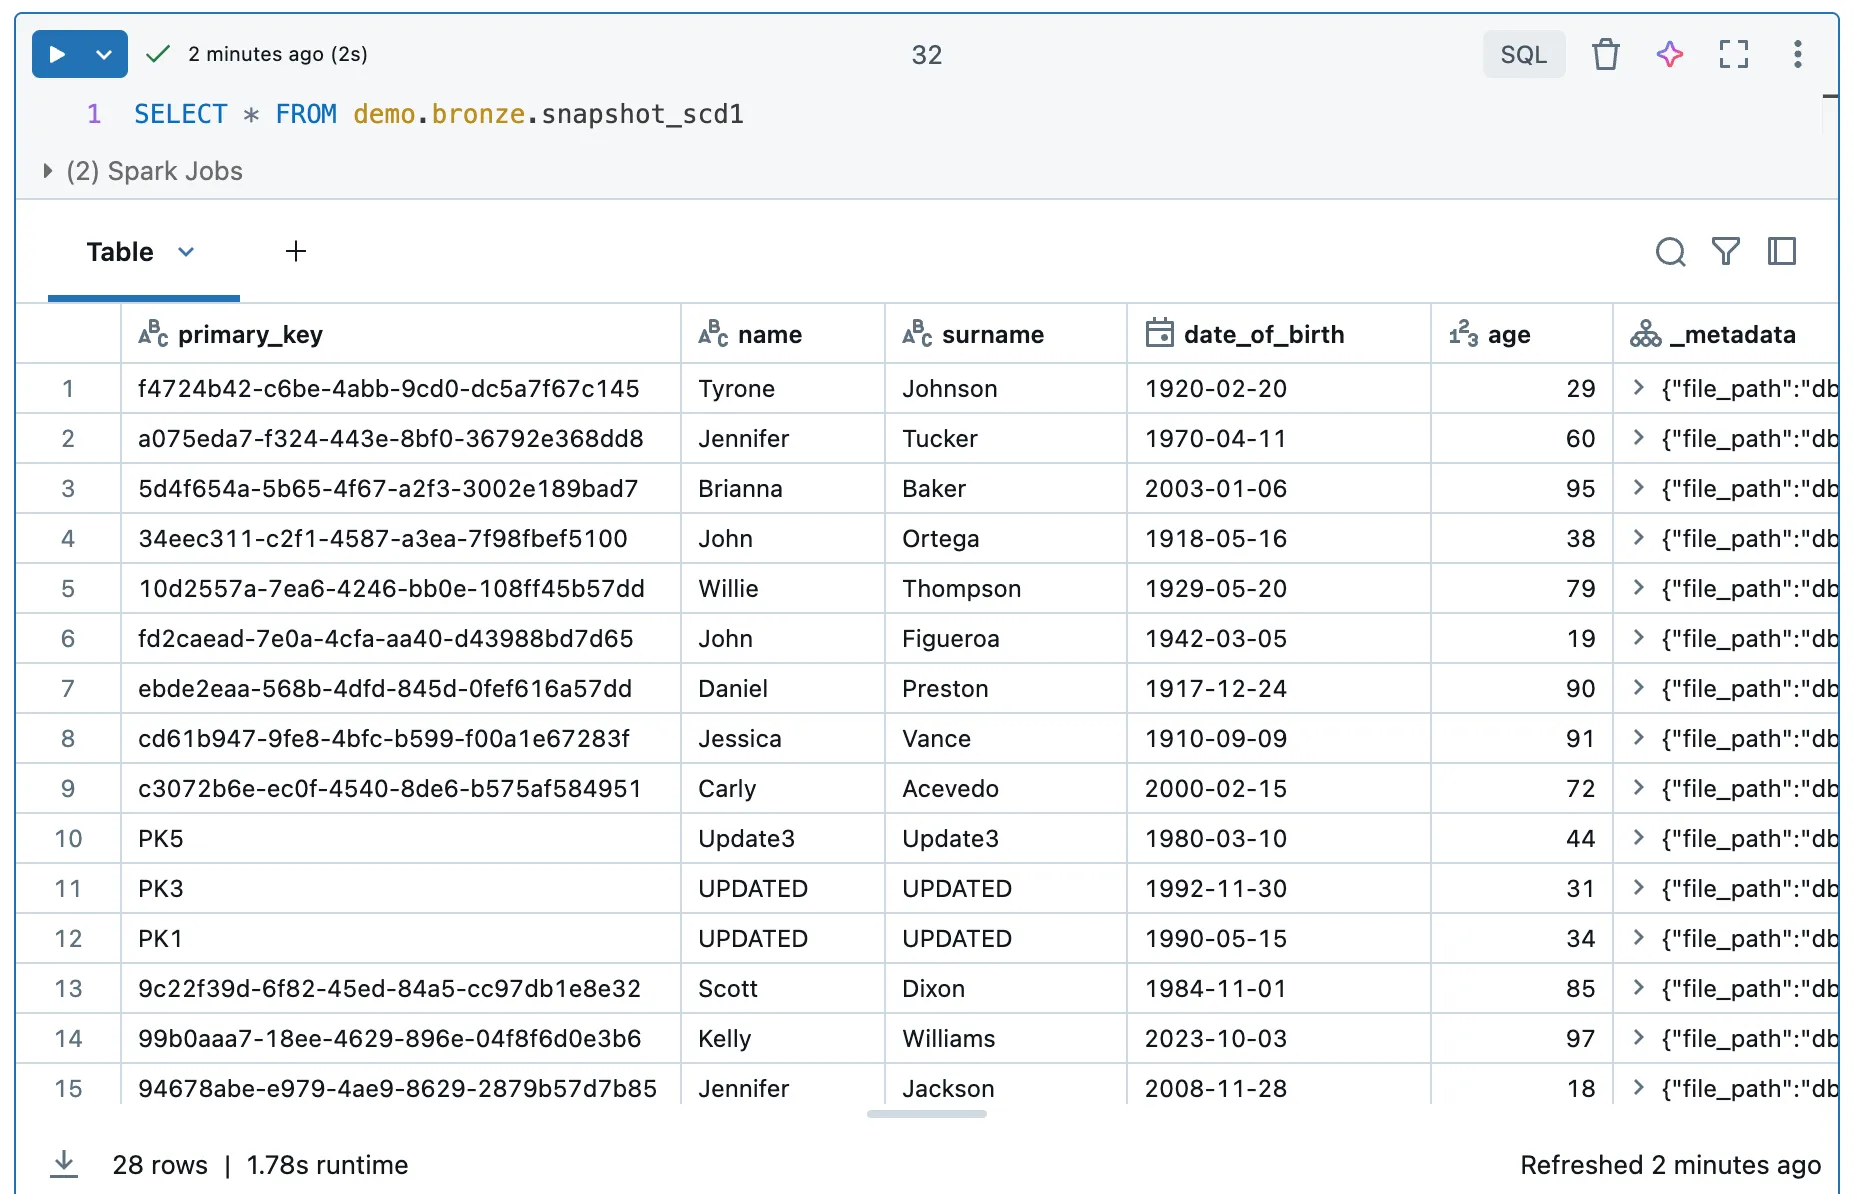Search the results table
This screenshot has width=1854, height=1194.
(1670, 252)
